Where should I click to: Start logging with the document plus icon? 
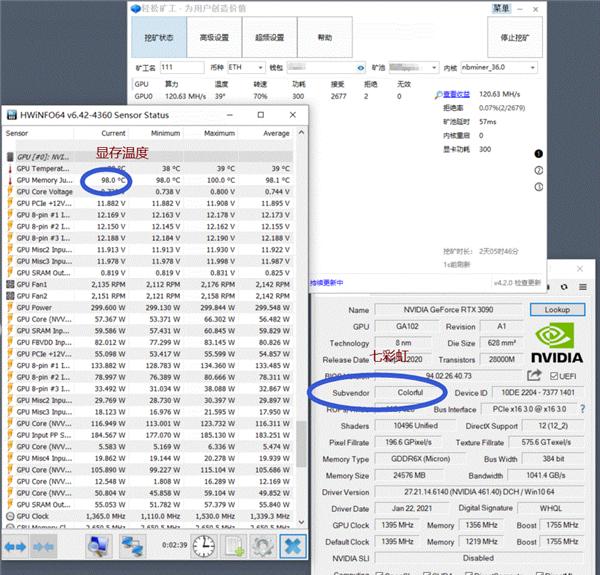tap(234, 546)
